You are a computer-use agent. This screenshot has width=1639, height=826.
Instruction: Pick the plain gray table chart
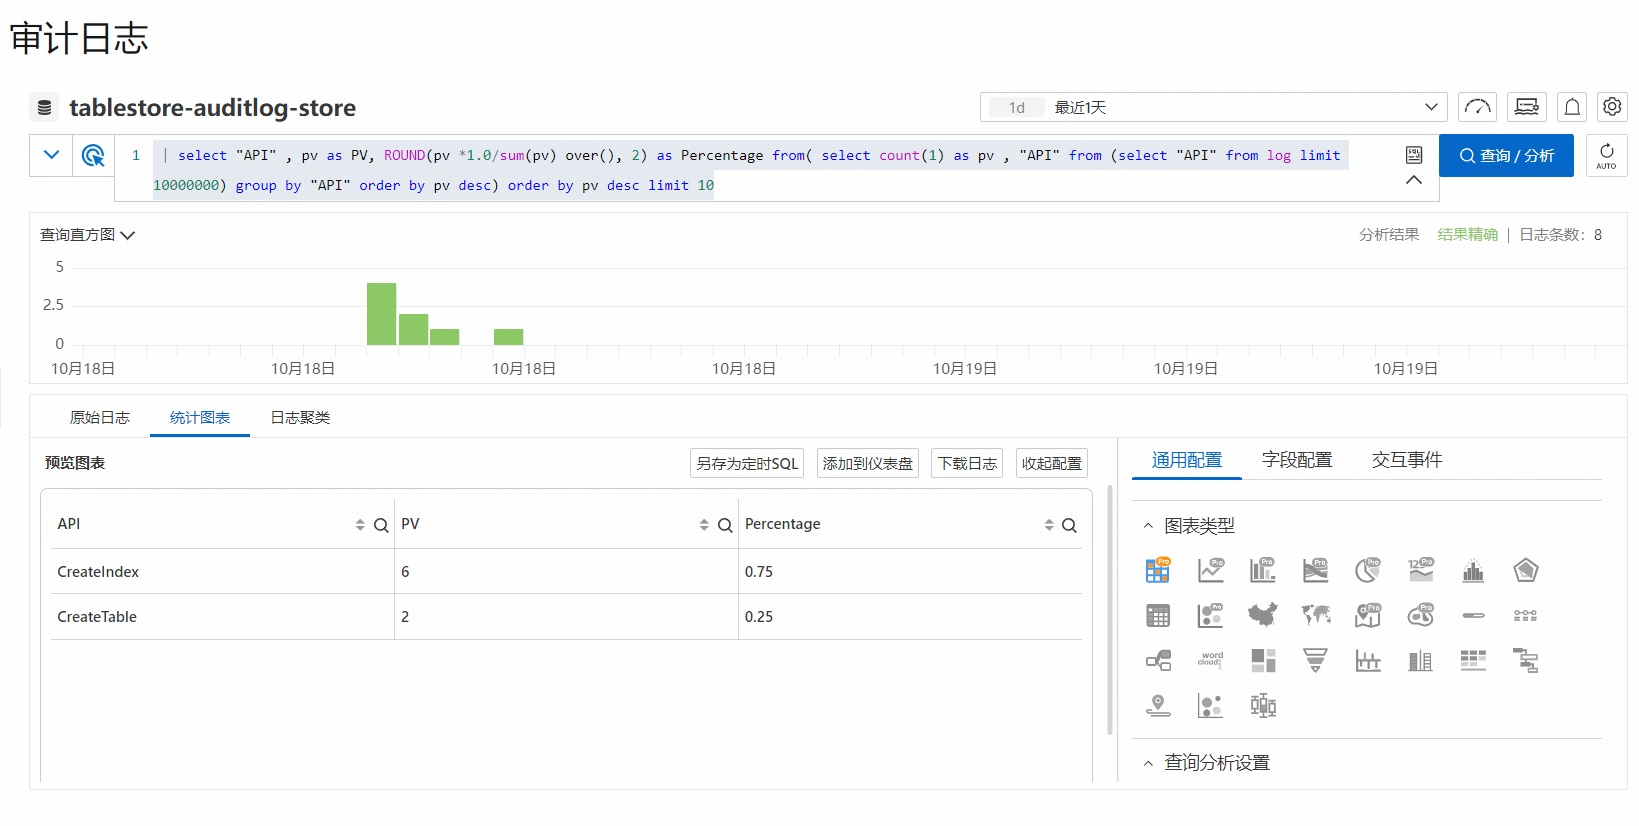click(x=1158, y=616)
